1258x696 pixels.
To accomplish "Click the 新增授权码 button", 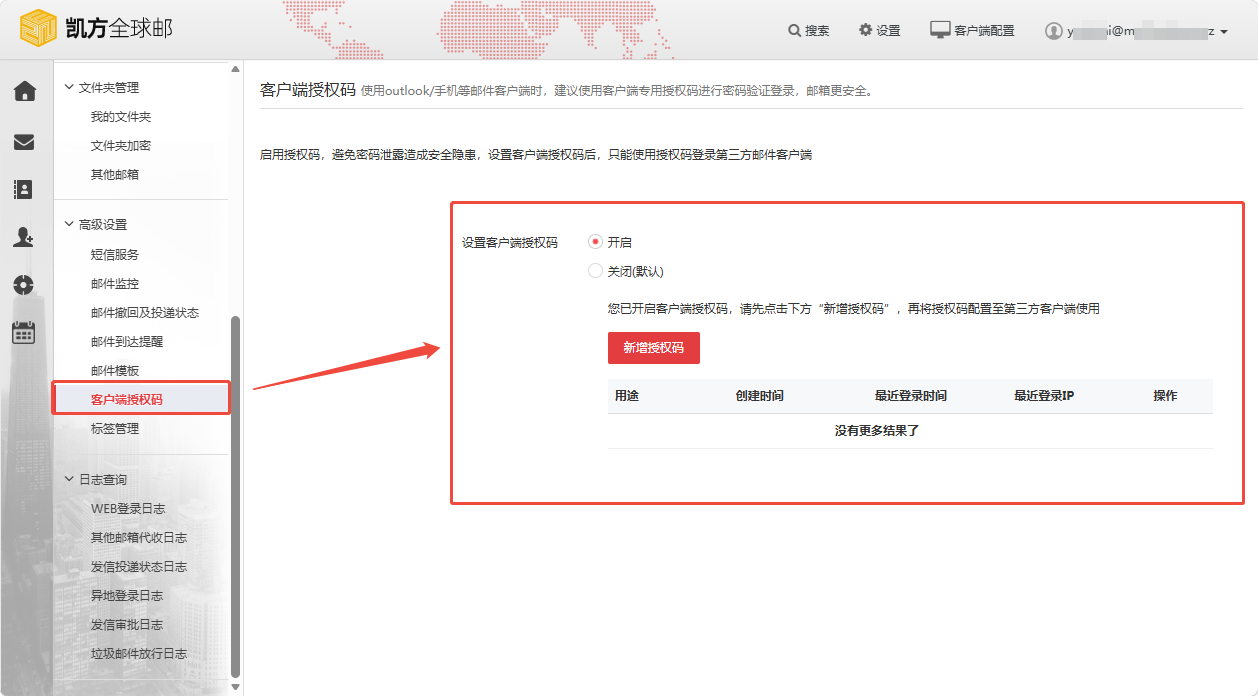I will pyautogui.click(x=654, y=348).
